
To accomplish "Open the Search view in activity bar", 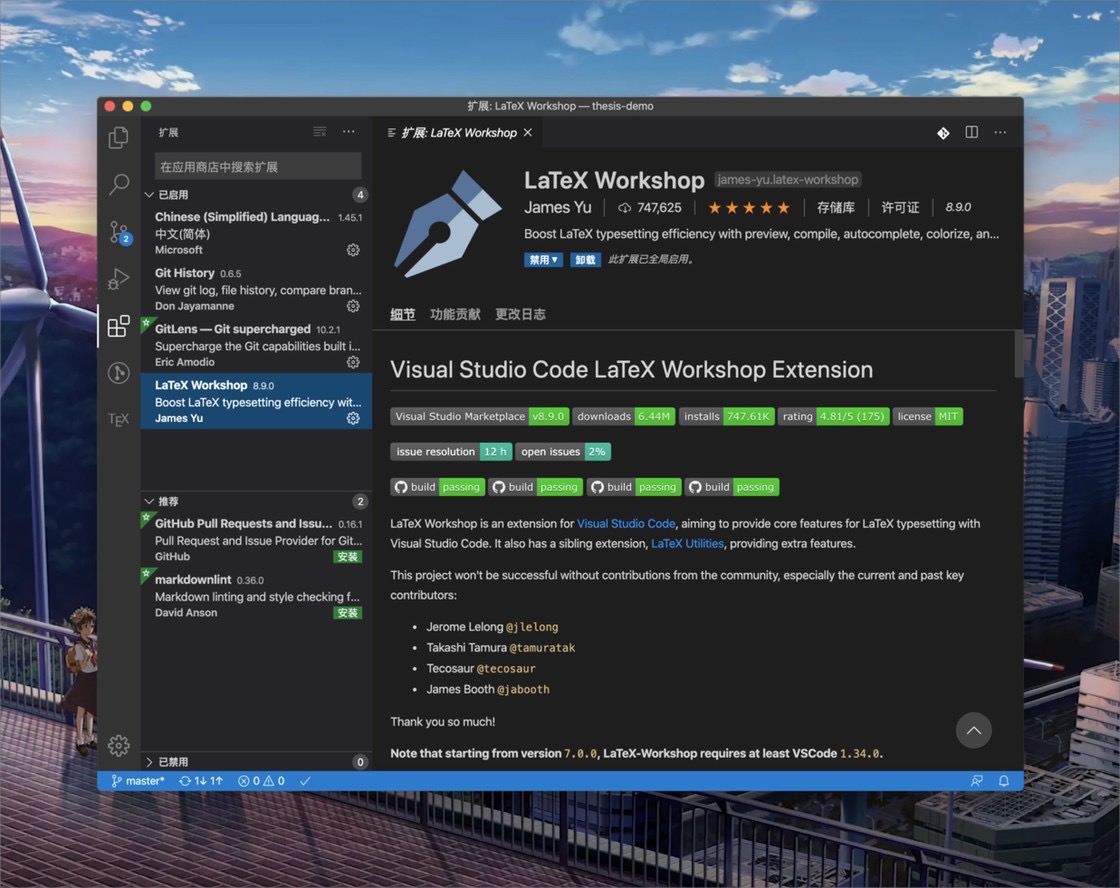I will 119,184.
